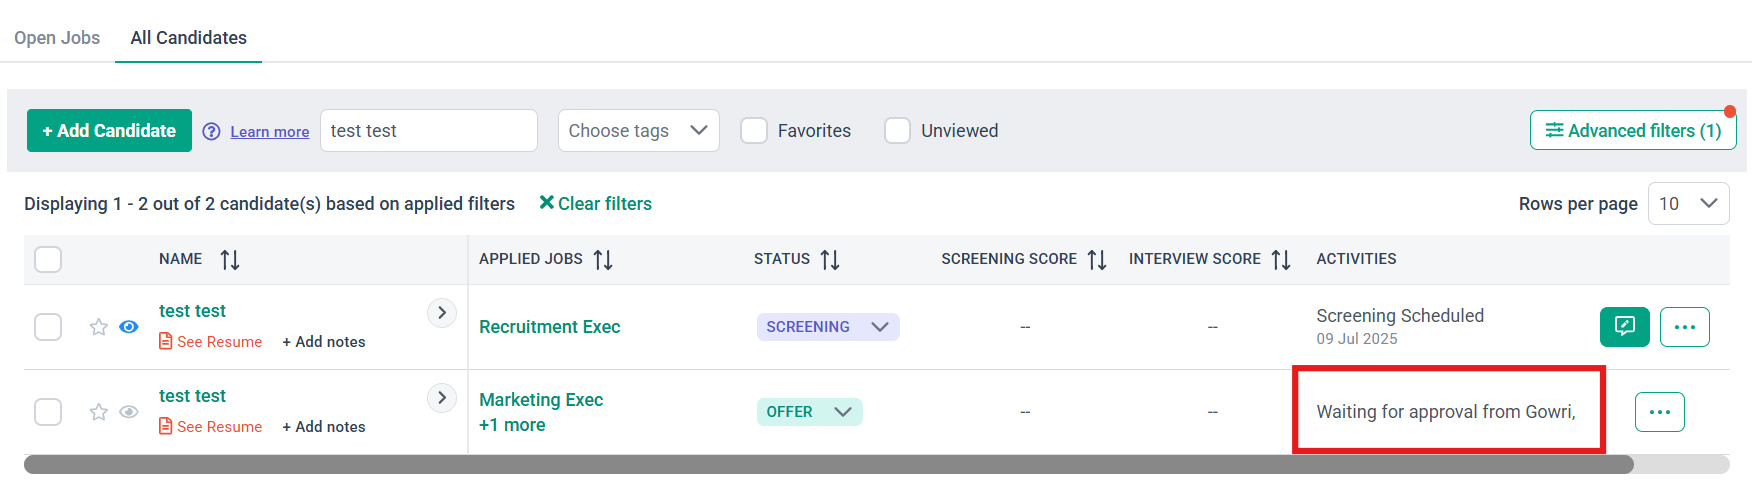Sort candidates by Name column
Image resolution: width=1752 pixels, height=483 pixels.
(x=230, y=260)
